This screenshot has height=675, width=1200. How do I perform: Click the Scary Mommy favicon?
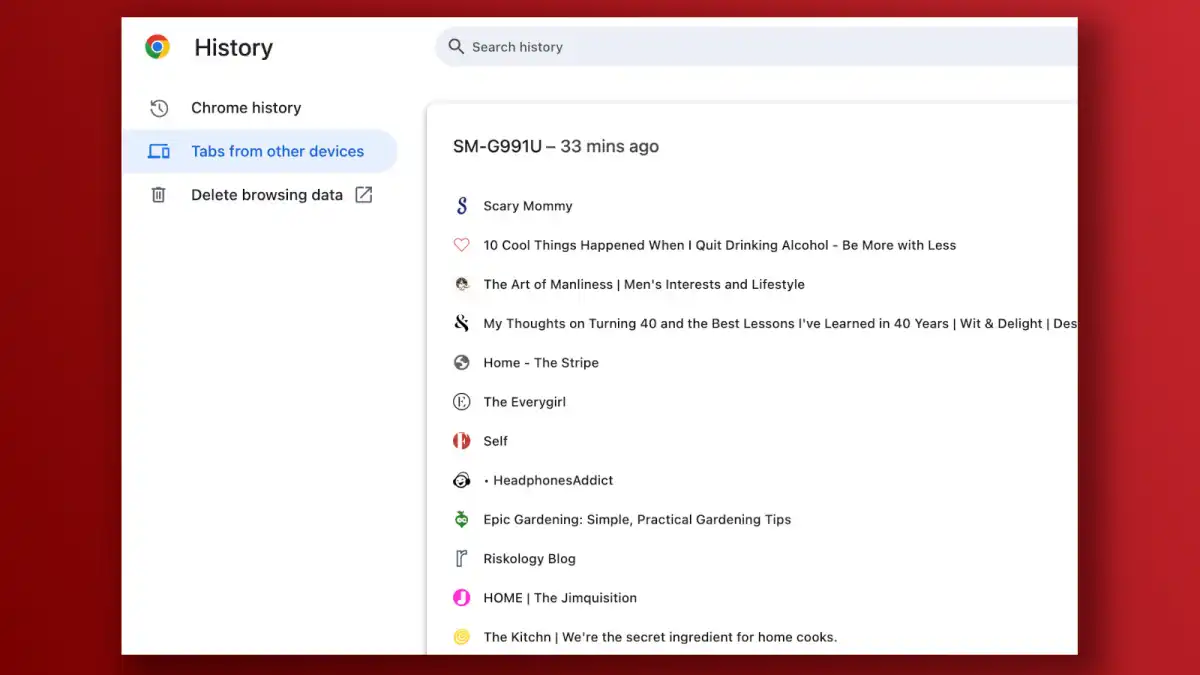(461, 206)
